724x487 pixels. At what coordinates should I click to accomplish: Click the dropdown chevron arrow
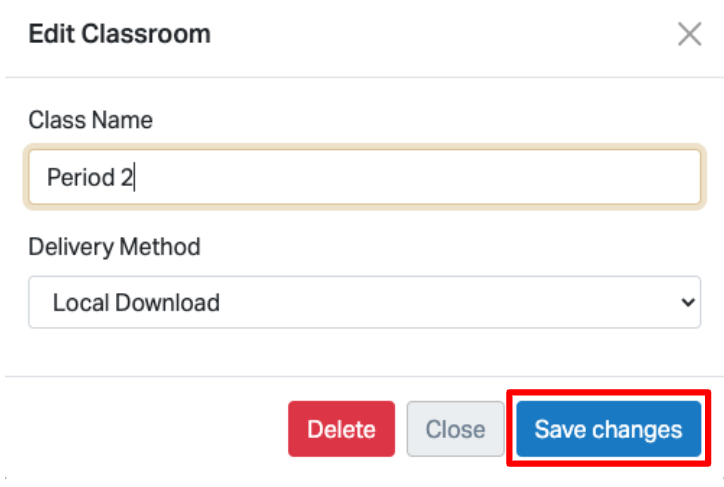(x=687, y=302)
